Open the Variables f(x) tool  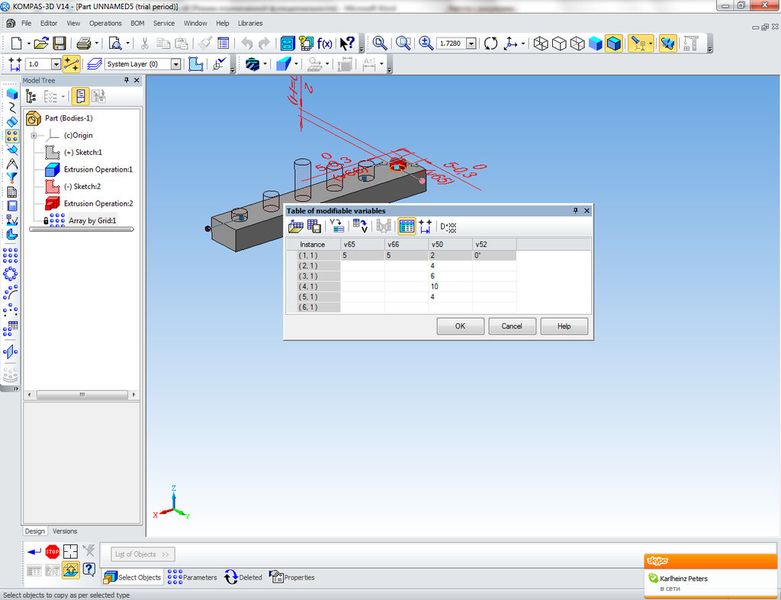325,43
